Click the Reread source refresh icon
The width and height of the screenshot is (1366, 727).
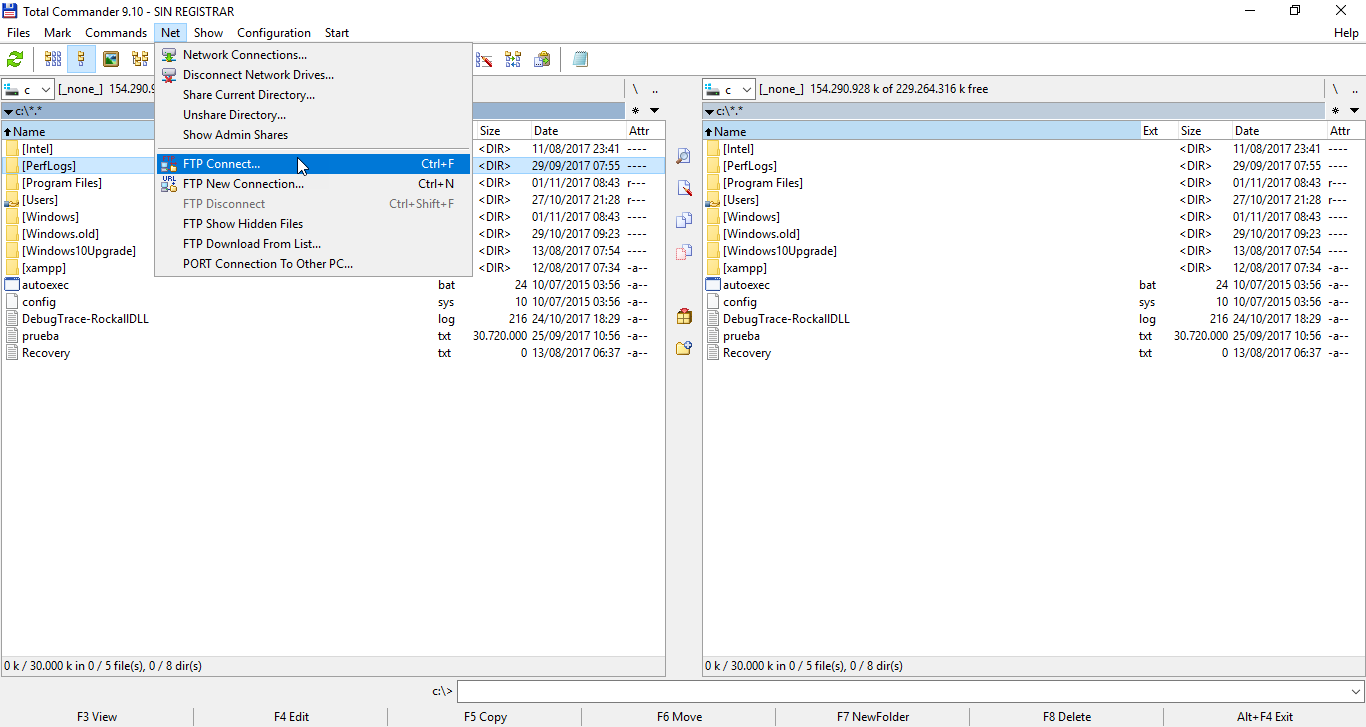pyautogui.click(x=15, y=59)
